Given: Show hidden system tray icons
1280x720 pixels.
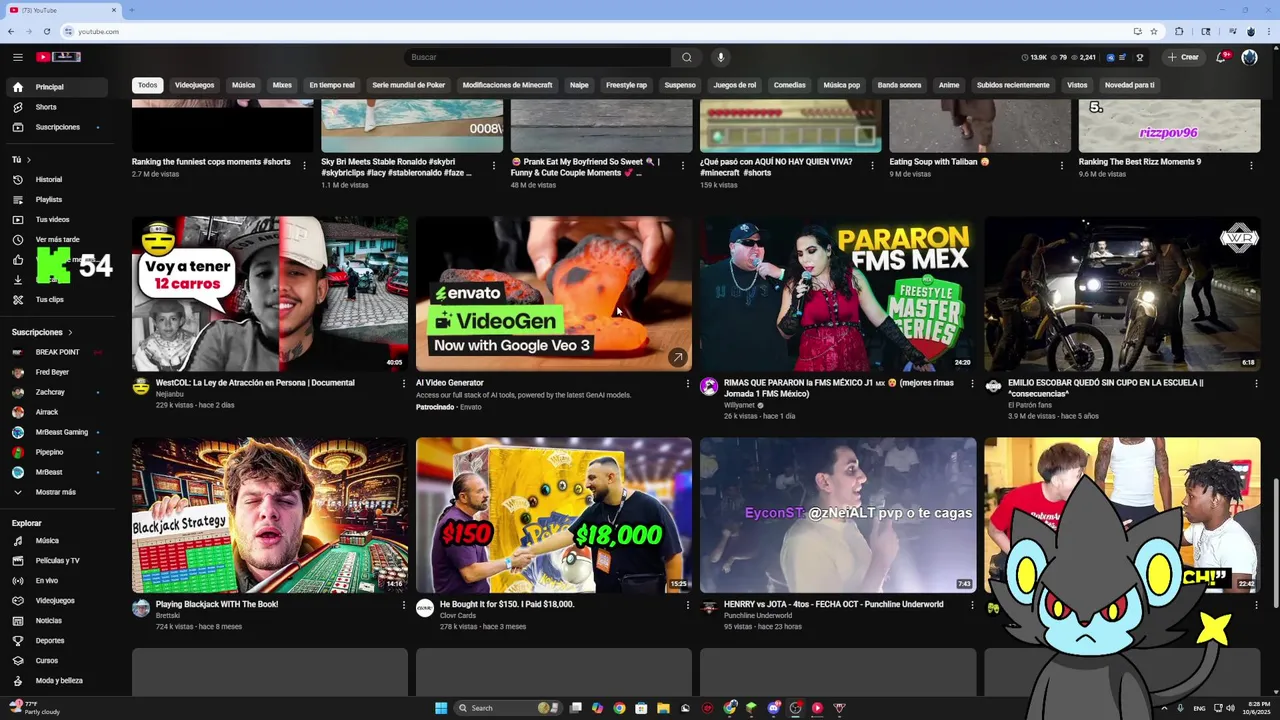Looking at the screenshot, I should click(1163, 708).
